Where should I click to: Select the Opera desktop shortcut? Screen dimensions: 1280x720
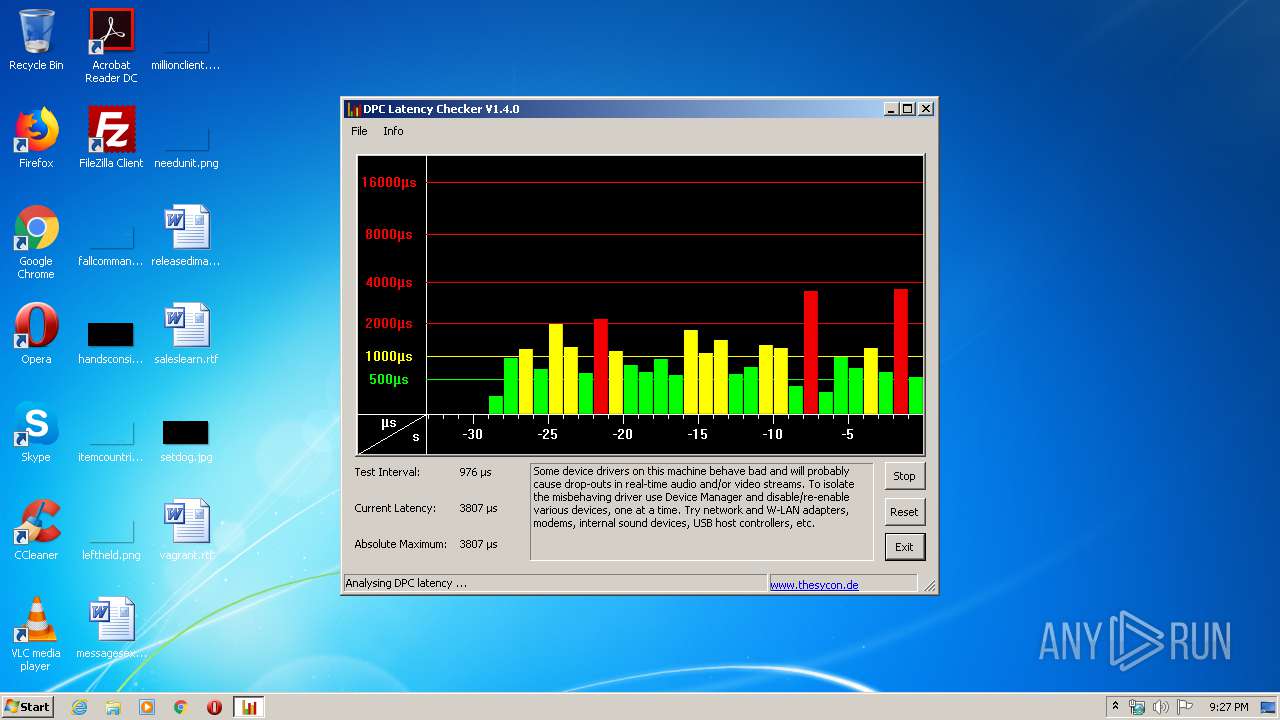pos(36,334)
